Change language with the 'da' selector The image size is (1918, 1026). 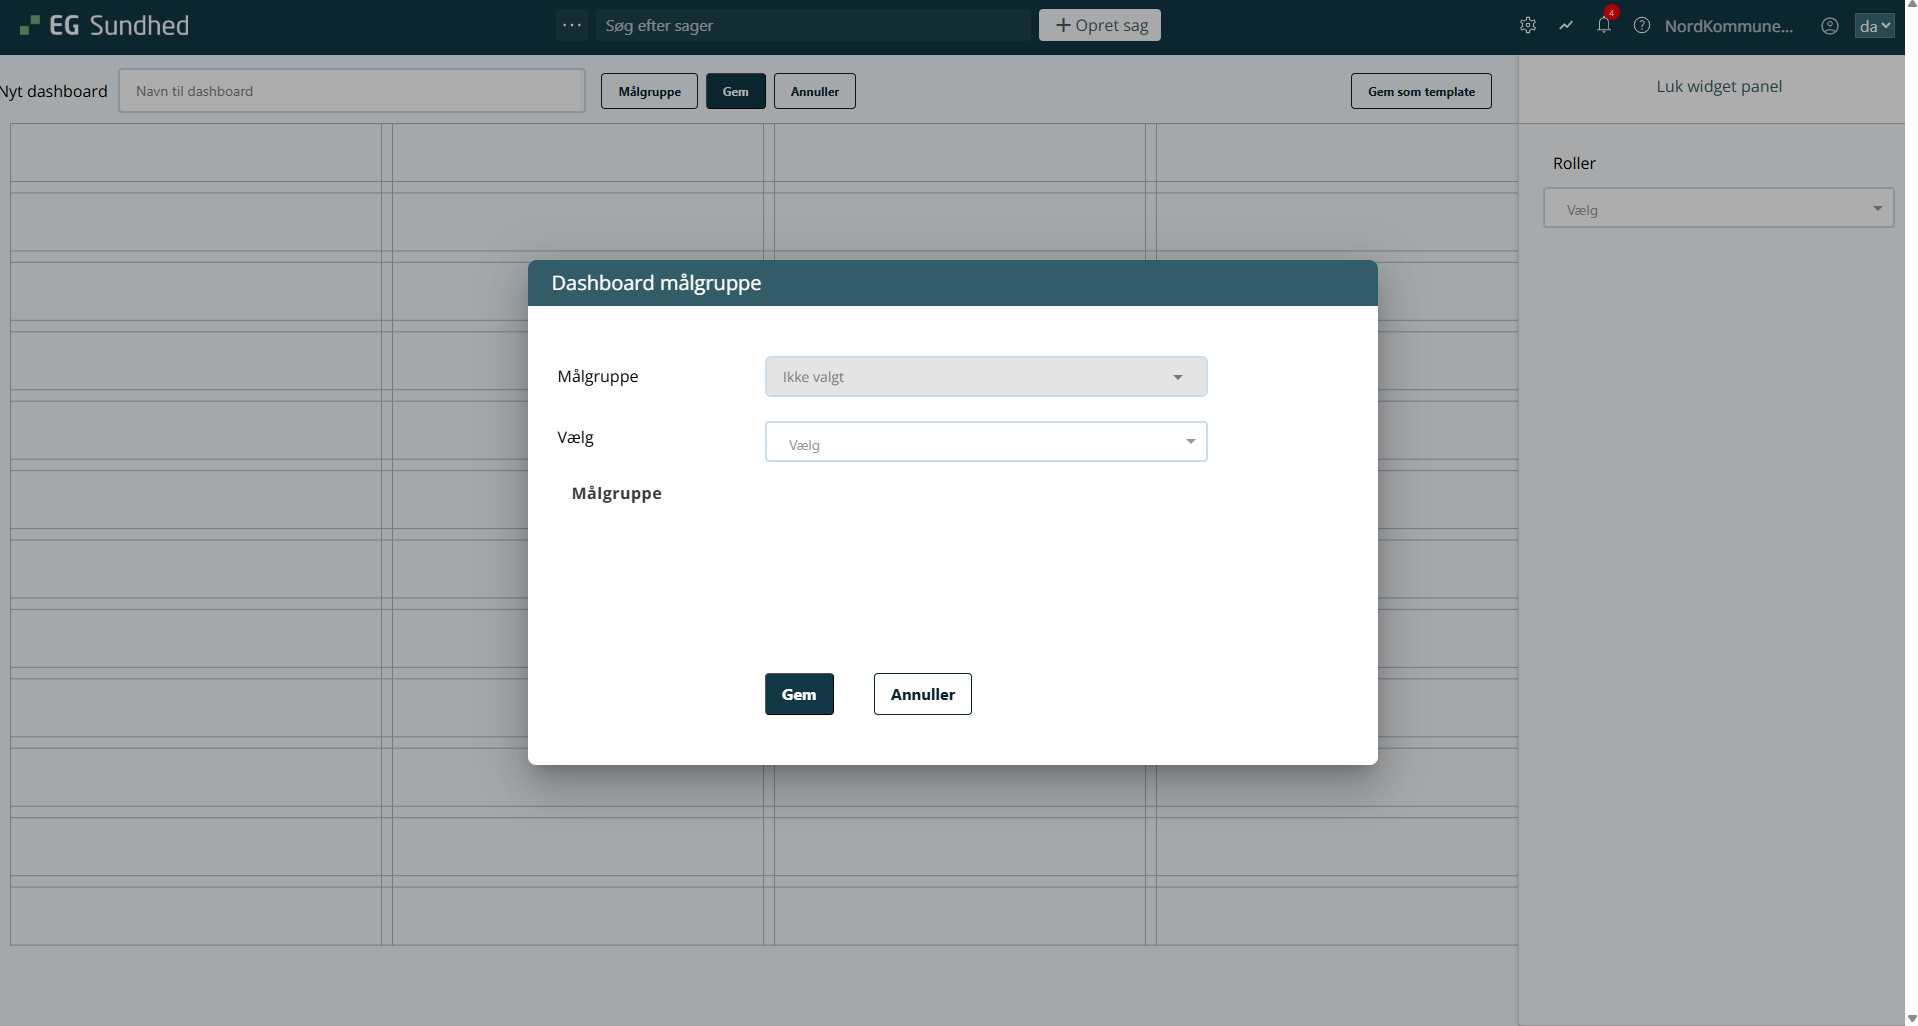[x=1874, y=26]
